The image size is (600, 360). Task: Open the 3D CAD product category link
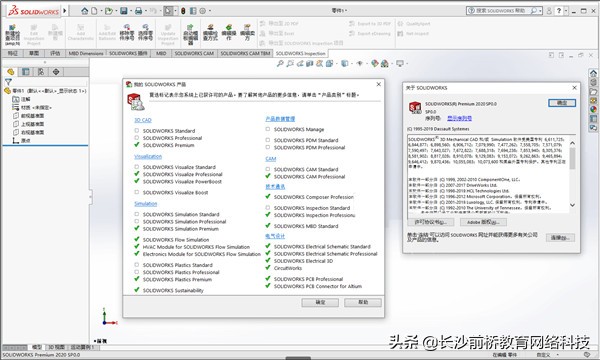[143, 120]
